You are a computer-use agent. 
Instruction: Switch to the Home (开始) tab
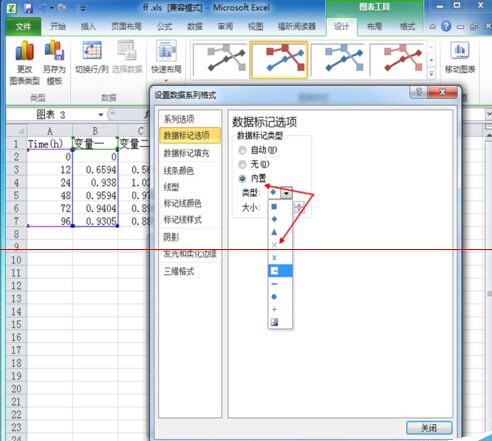tap(58, 26)
